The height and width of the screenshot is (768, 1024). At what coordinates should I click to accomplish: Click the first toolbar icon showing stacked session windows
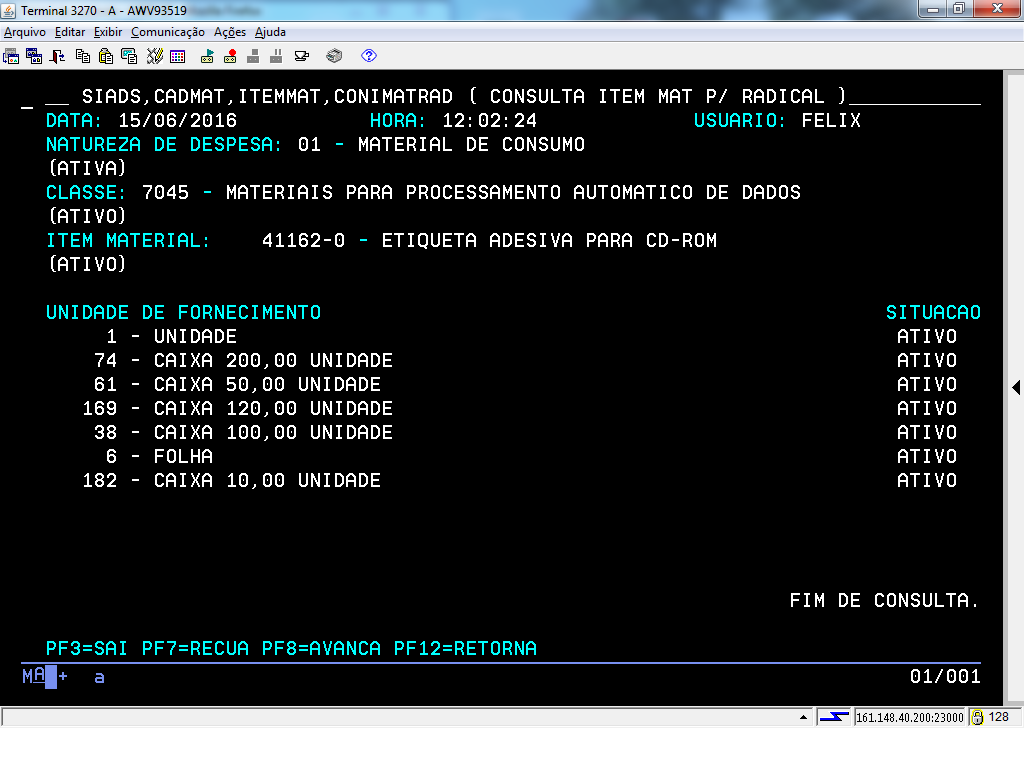coord(11,56)
